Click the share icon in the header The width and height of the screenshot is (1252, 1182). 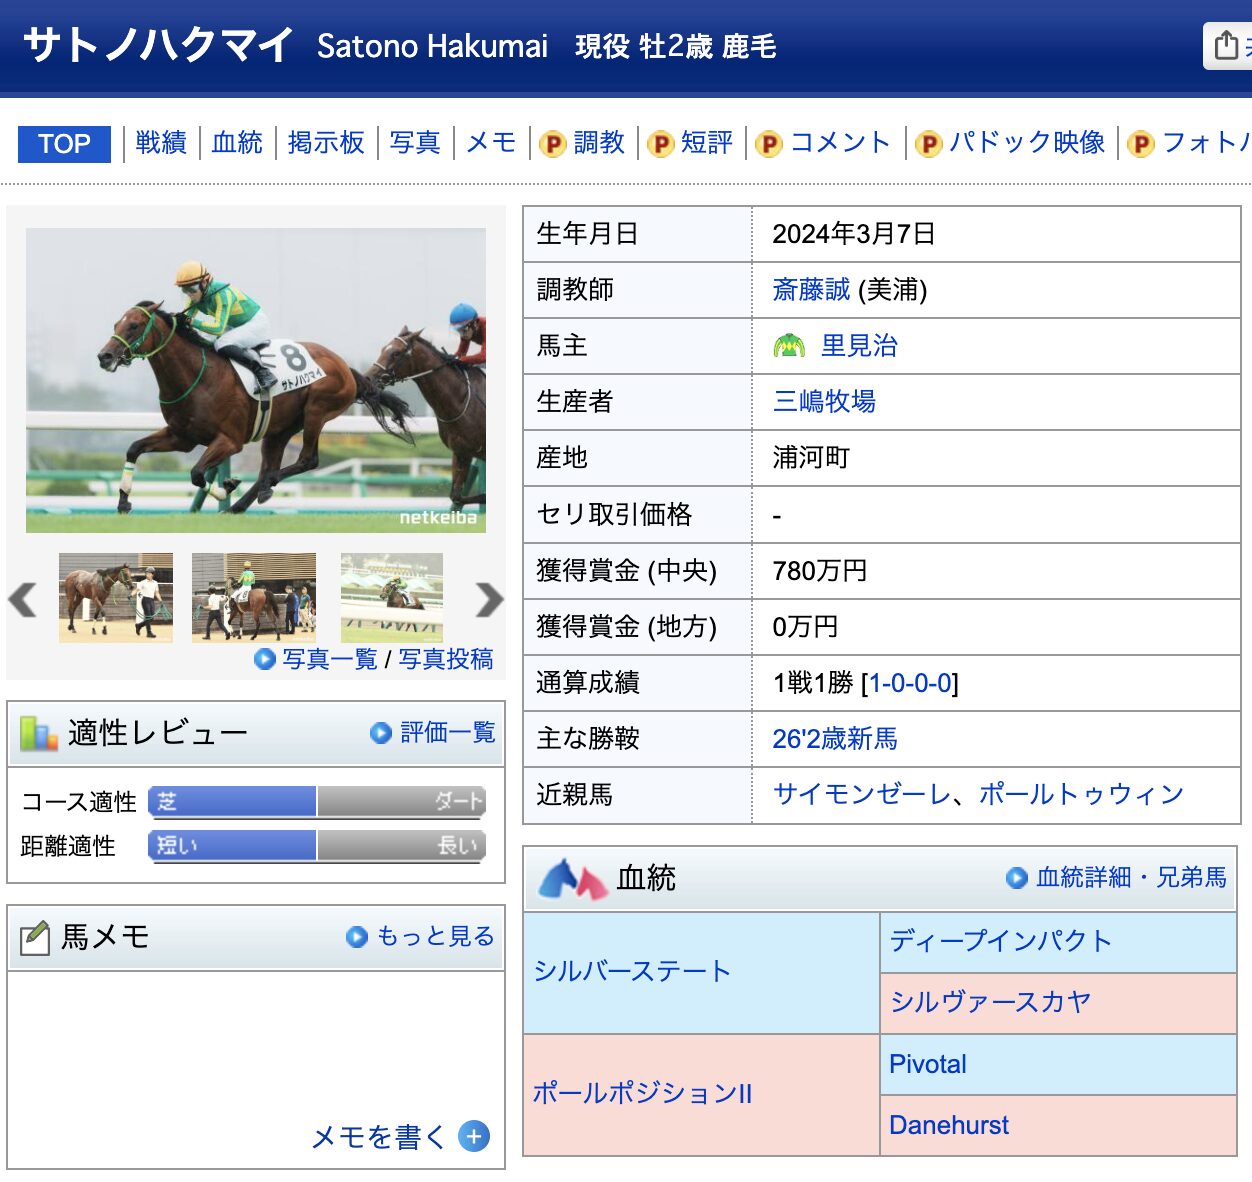point(1227,45)
